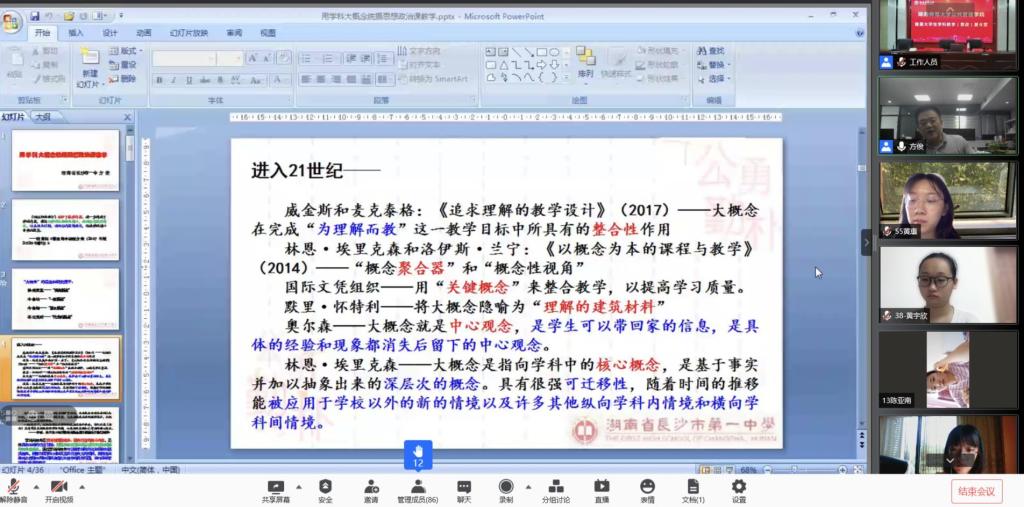
Task: Switch to the 插入 ribbon tab
Action: [x=76, y=32]
